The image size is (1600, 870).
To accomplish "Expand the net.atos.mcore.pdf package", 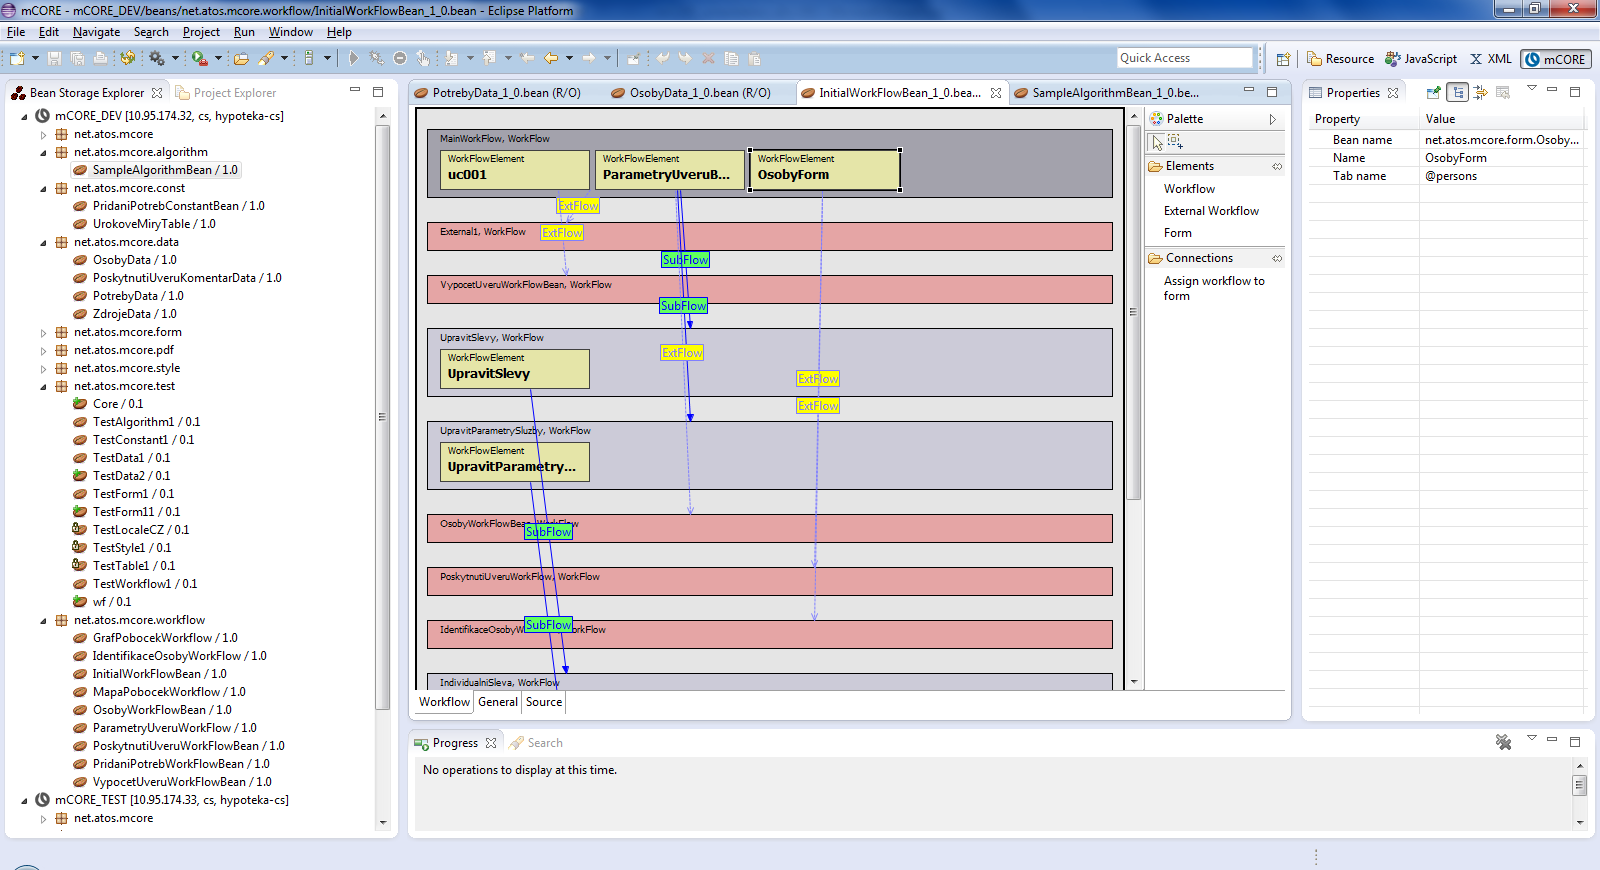I will [43, 350].
